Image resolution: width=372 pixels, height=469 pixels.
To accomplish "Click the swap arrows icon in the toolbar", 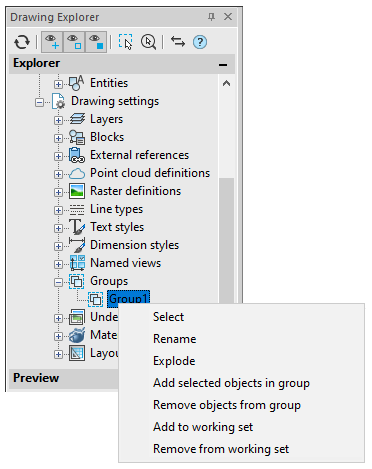I will (178, 42).
